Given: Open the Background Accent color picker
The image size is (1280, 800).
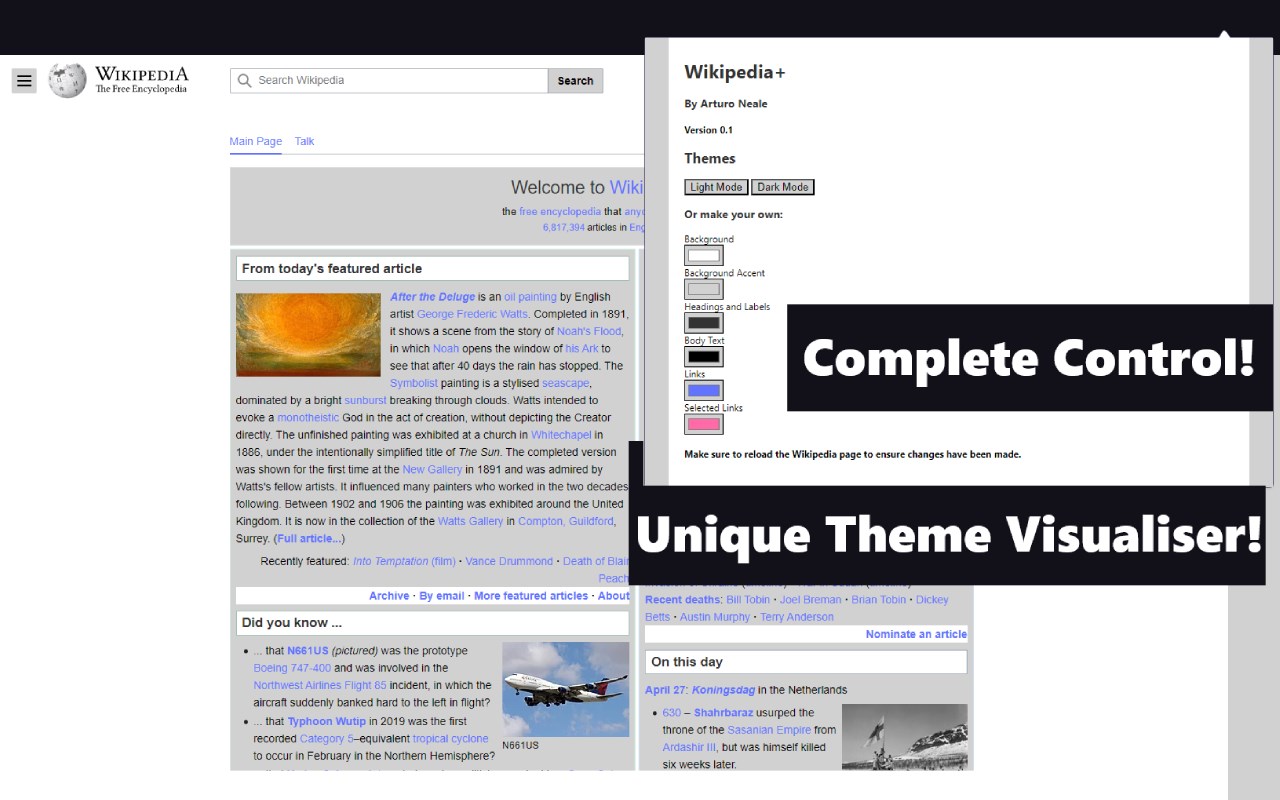Looking at the screenshot, I should [x=704, y=290].
